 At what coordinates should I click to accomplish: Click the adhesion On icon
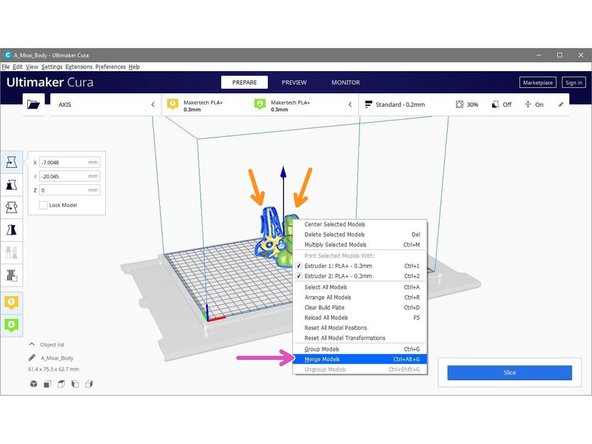tap(528, 104)
